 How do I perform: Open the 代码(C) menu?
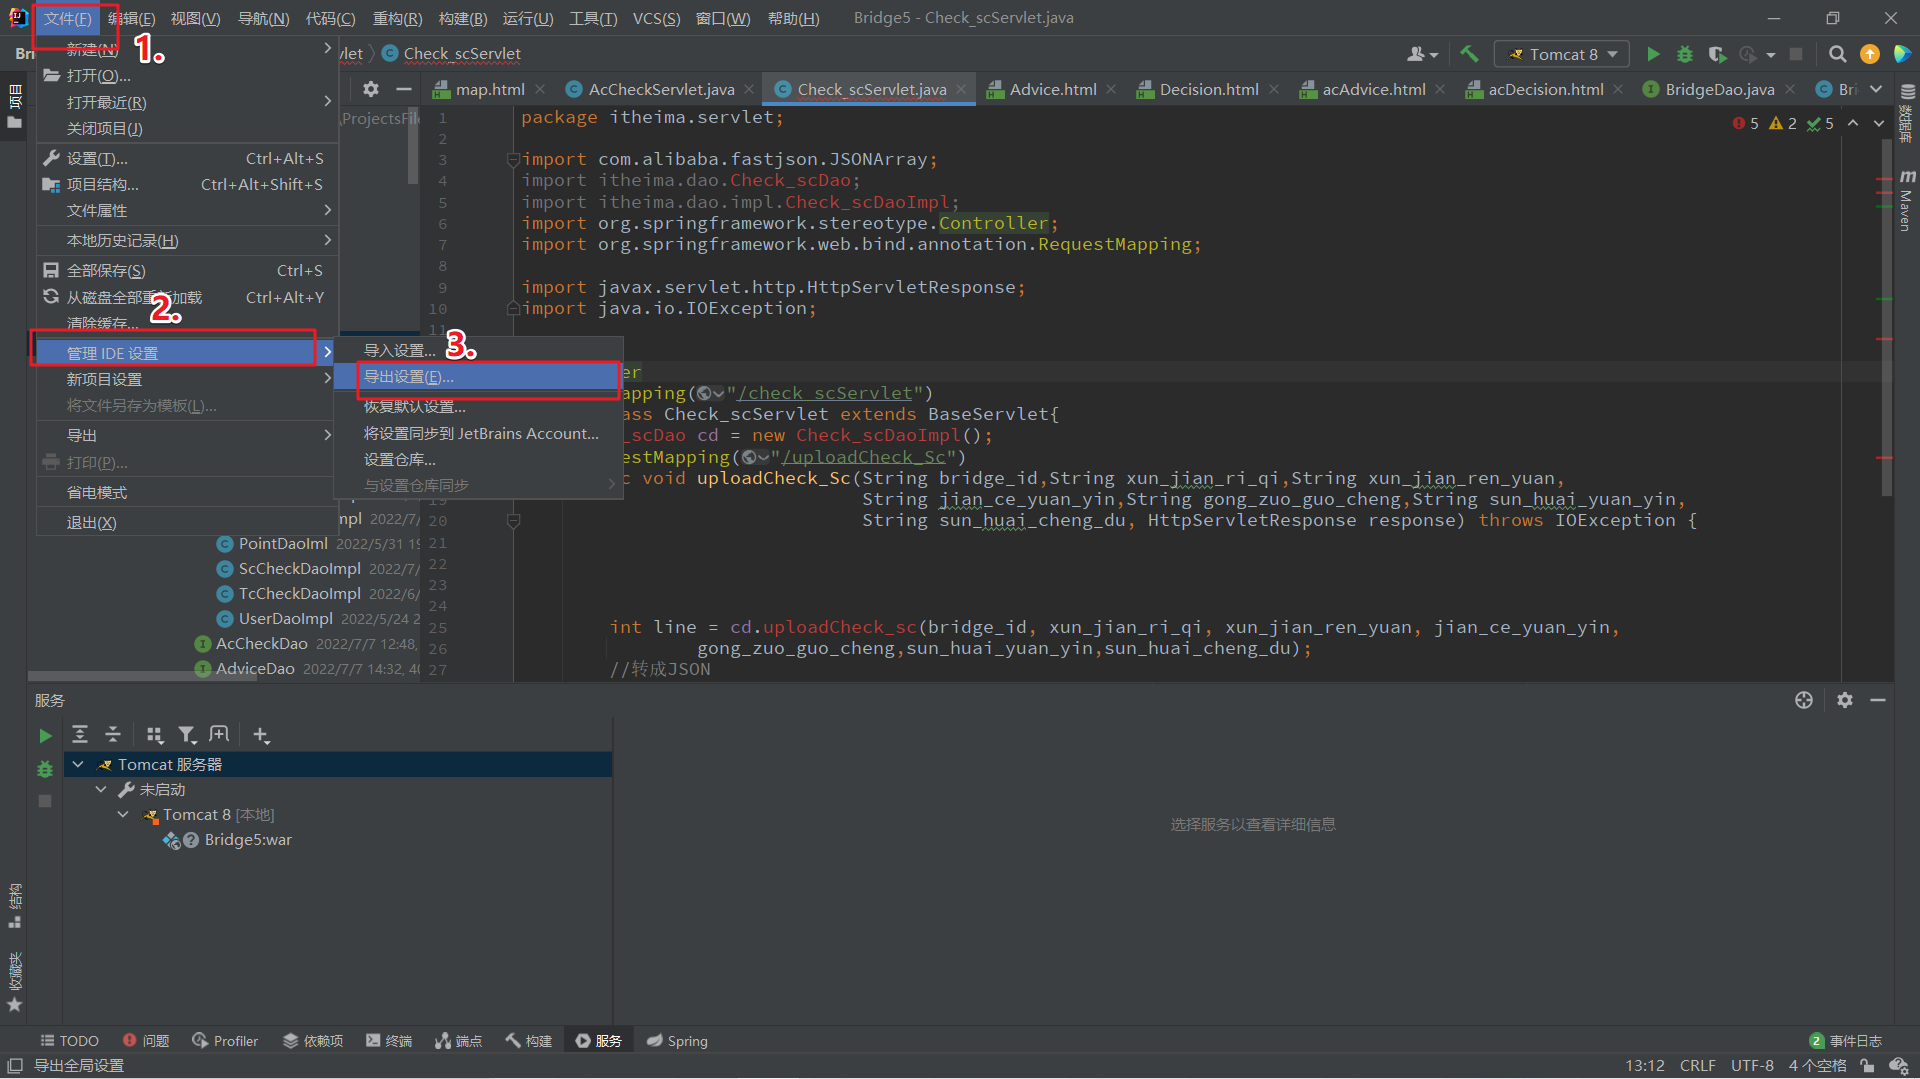[330, 18]
